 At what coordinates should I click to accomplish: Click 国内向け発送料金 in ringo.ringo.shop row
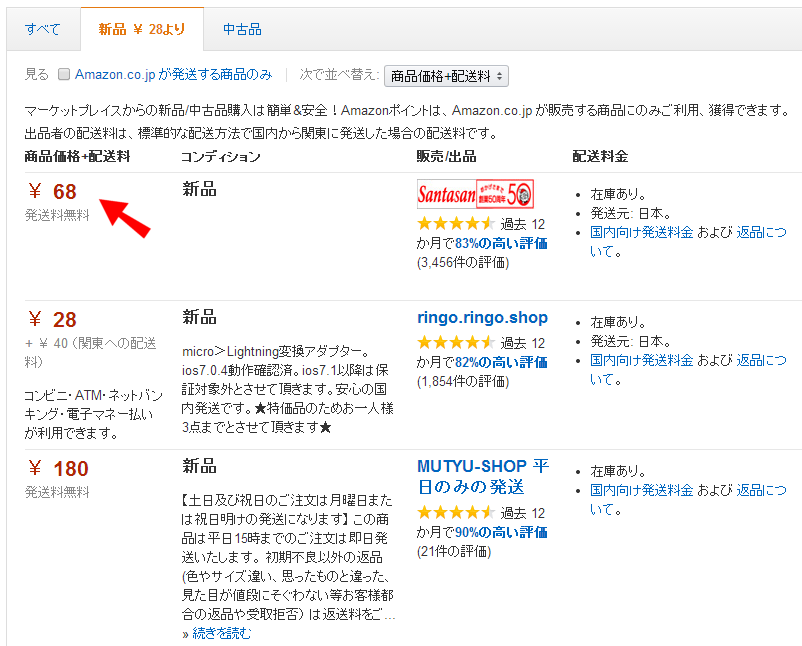point(641,360)
